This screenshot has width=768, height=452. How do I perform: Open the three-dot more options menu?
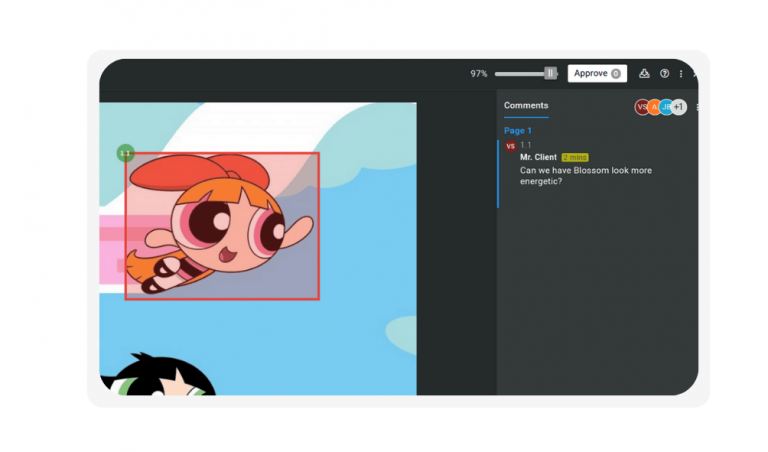(681, 73)
